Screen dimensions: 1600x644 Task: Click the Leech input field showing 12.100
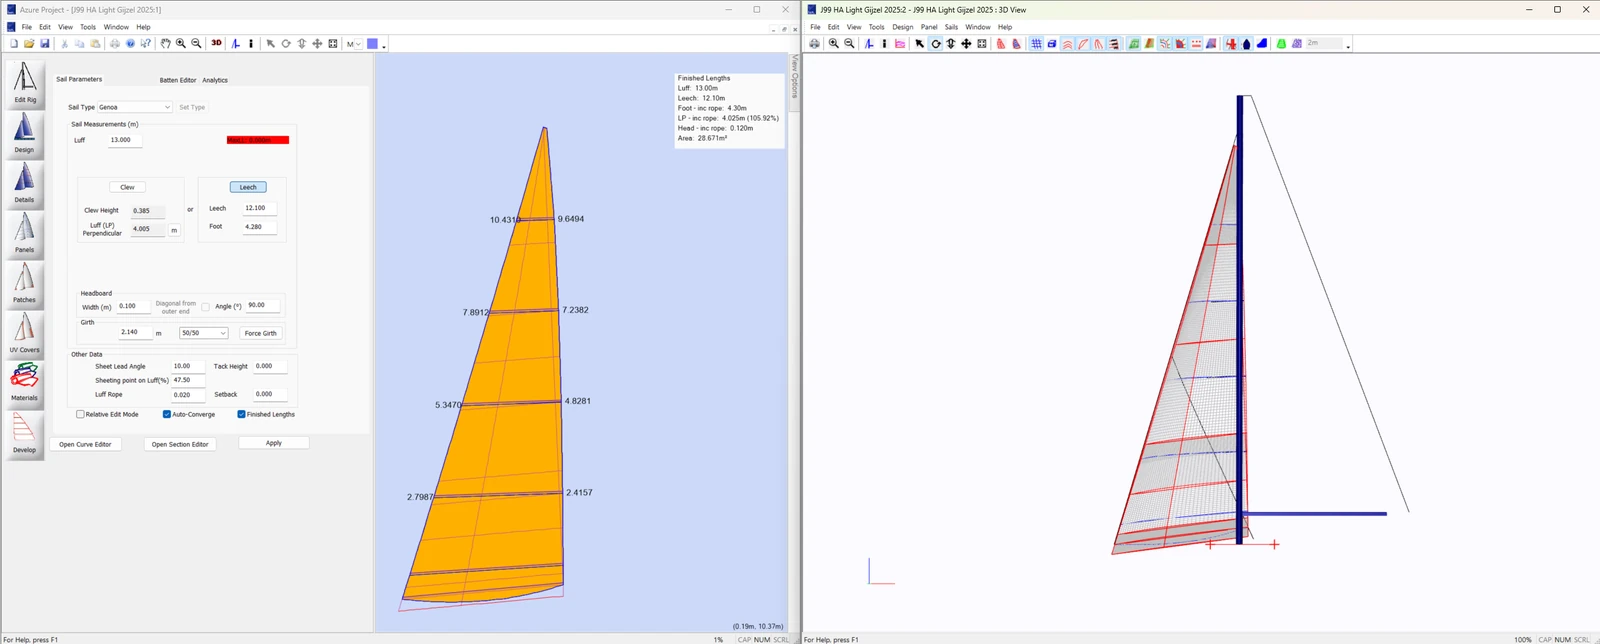260,208
